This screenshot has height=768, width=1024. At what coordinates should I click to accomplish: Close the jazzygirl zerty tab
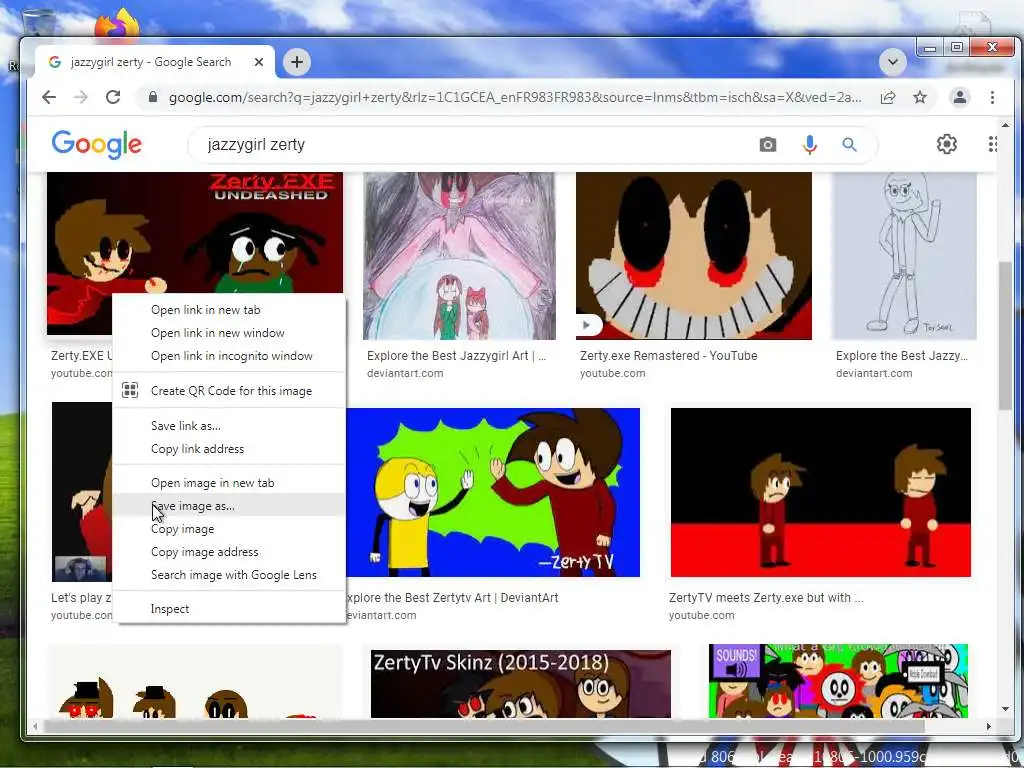(x=259, y=62)
